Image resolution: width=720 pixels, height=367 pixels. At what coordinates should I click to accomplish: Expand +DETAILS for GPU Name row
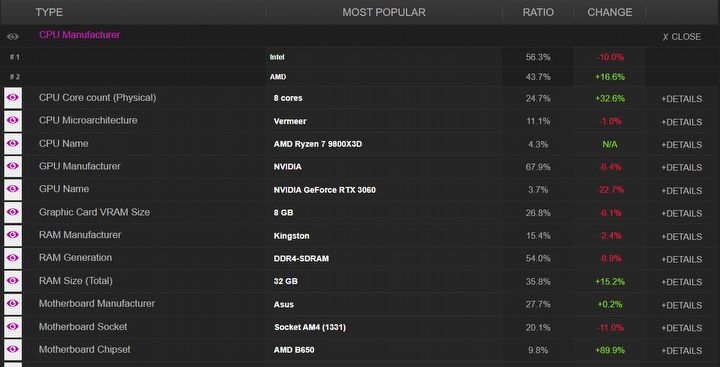(x=681, y=191)
